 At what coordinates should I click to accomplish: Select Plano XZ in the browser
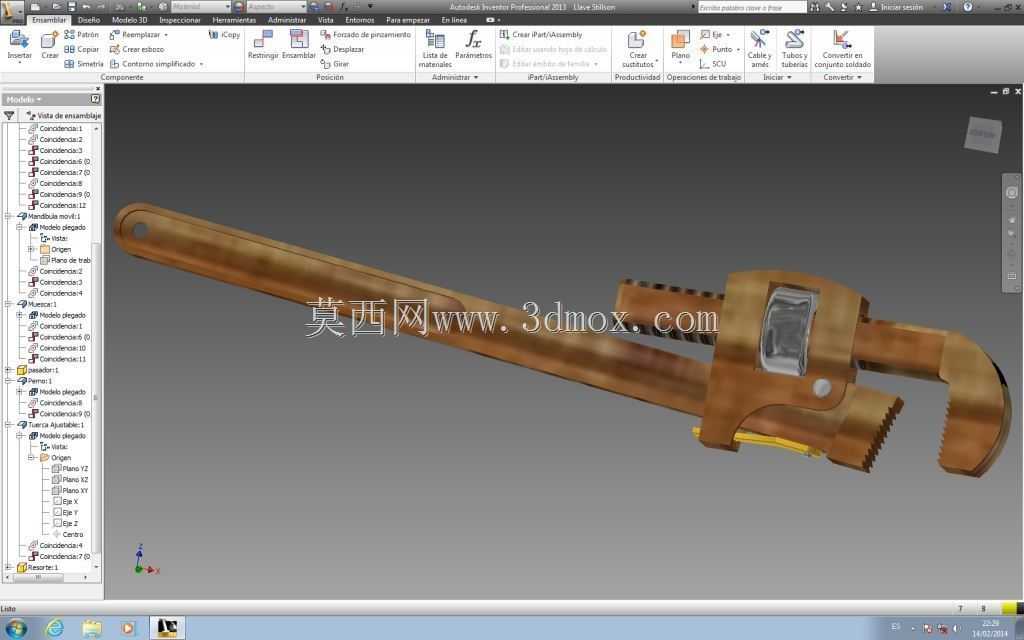point(70,479)
